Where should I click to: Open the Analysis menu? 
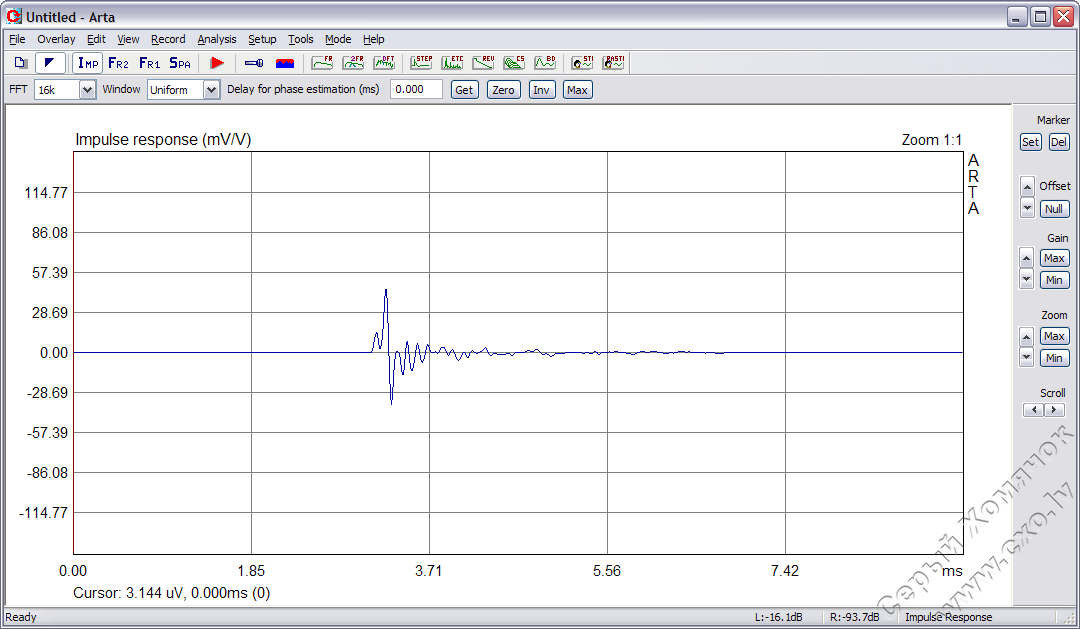[x=216, y=39]
